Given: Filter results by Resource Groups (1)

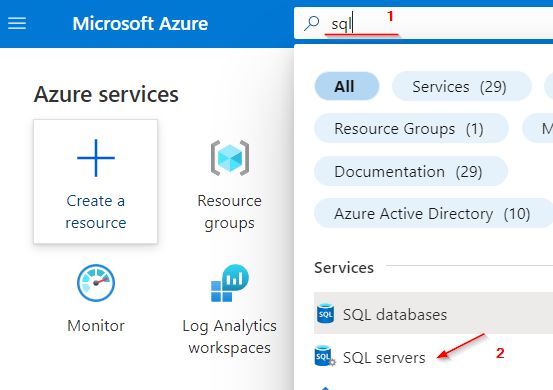Looking at the screenshot, I should point(411,128).
